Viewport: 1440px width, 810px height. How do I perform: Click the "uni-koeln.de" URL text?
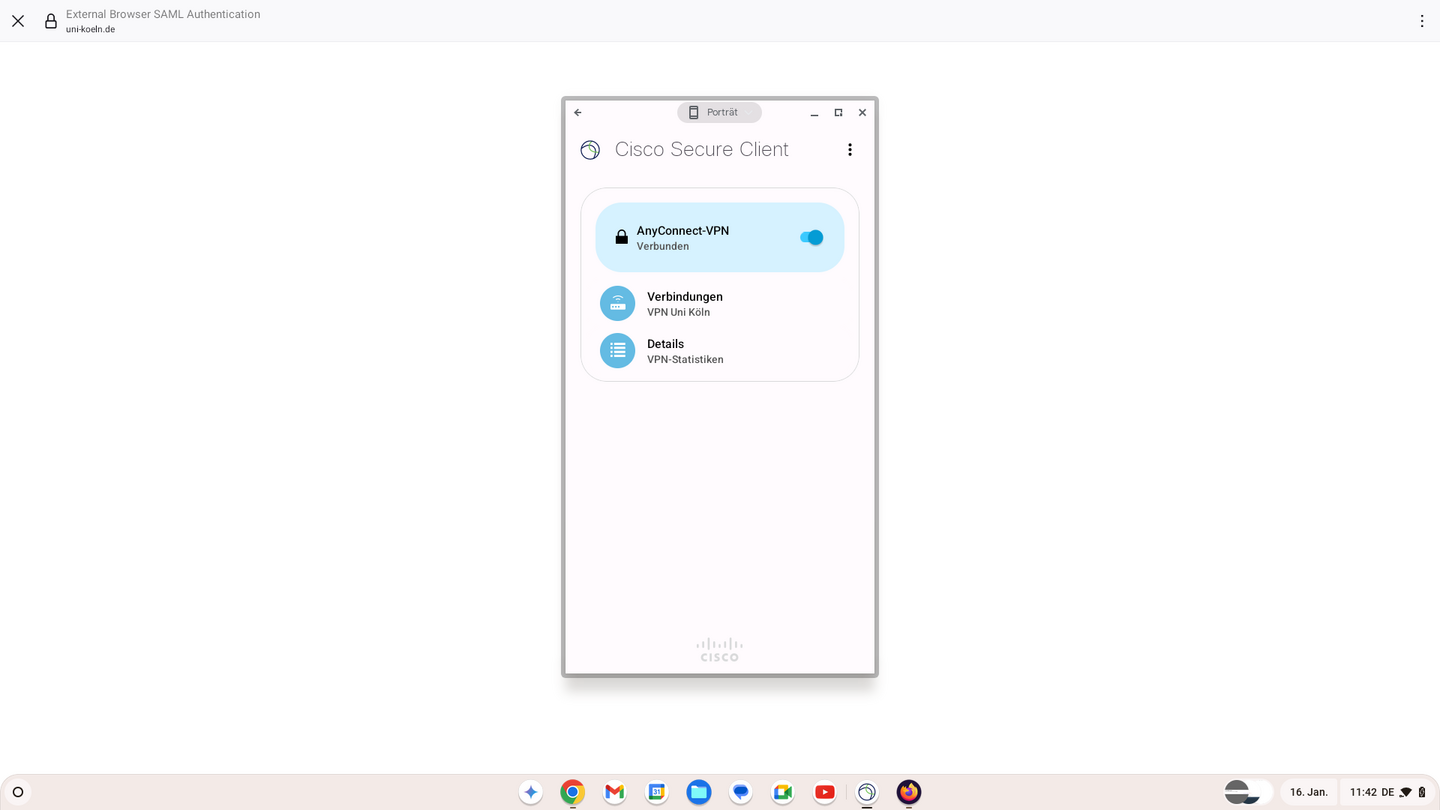pos(90,29)
